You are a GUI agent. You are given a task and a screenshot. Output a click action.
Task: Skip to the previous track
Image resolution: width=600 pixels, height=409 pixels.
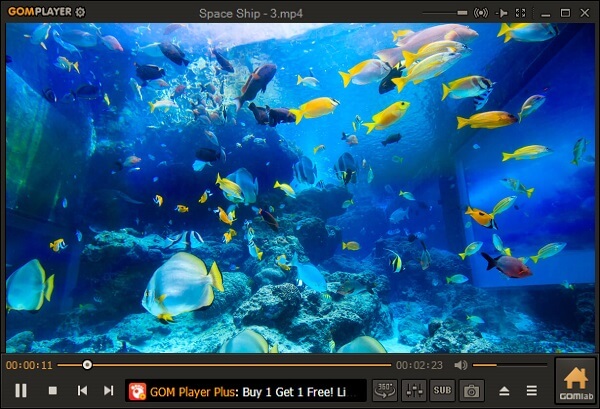coord(82,390)
